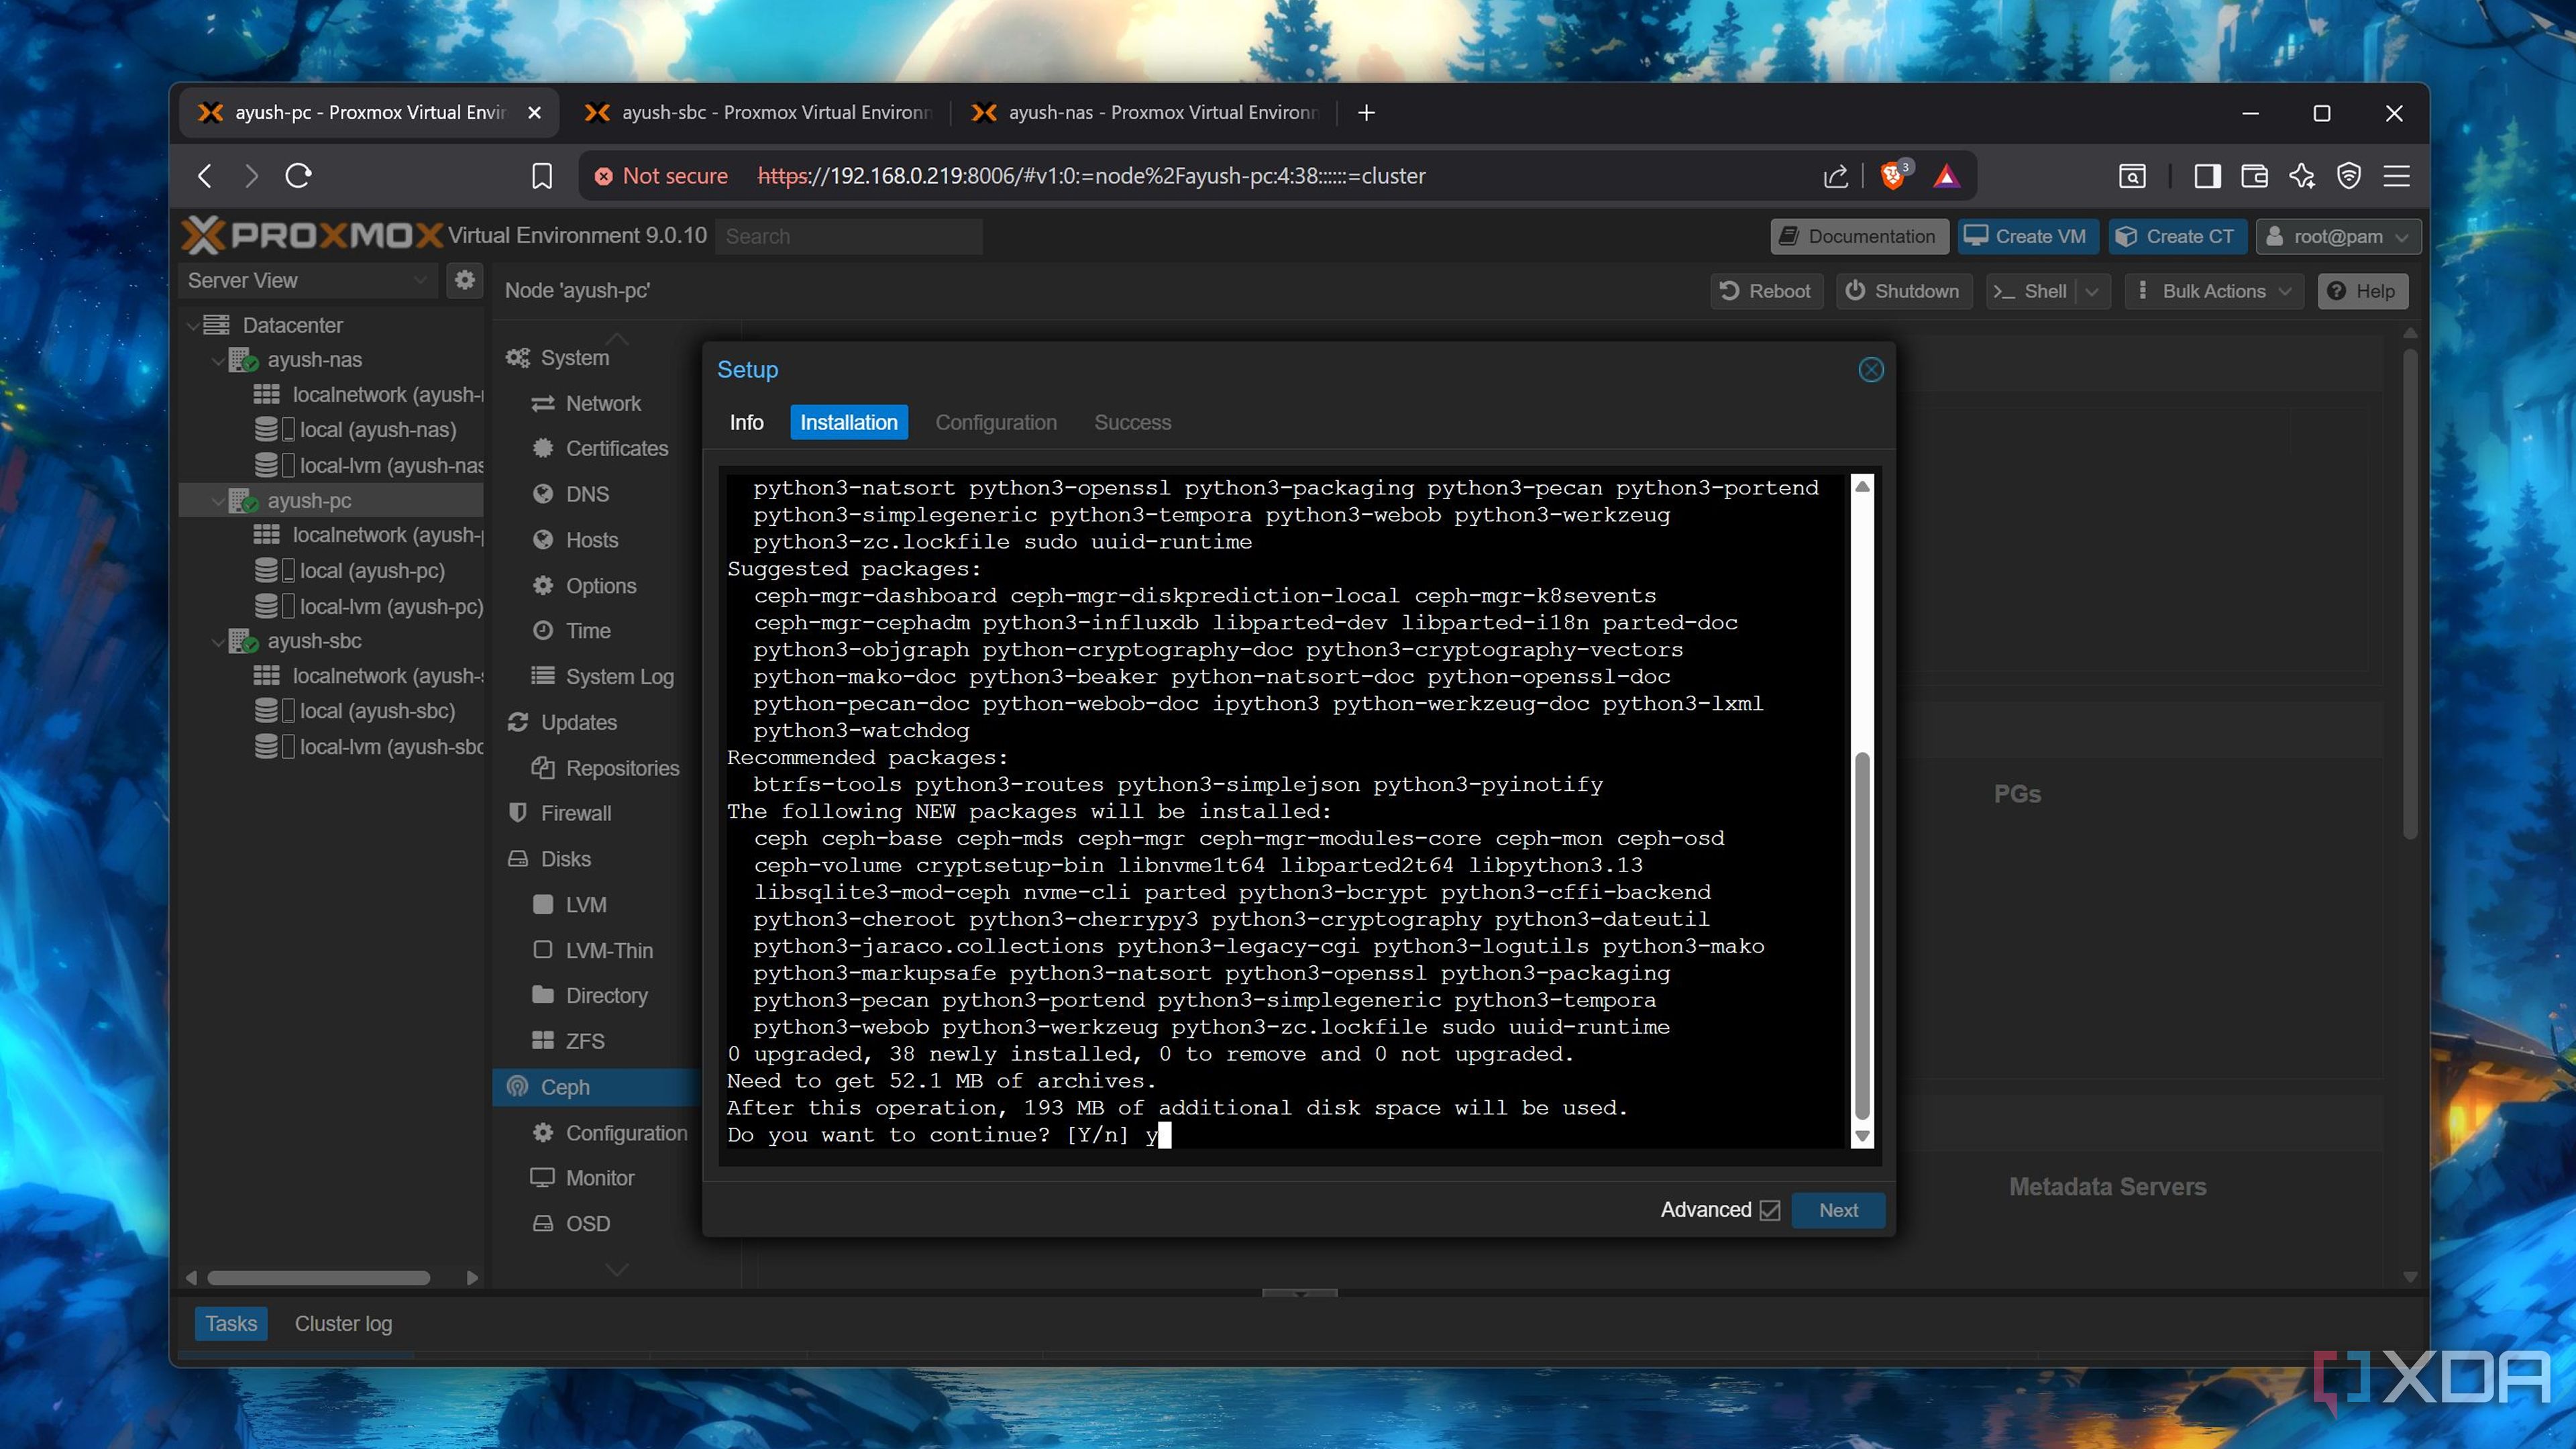The image size is (2576, 1449).
Task: Click the Create VM button
Action: [2027, 237]
